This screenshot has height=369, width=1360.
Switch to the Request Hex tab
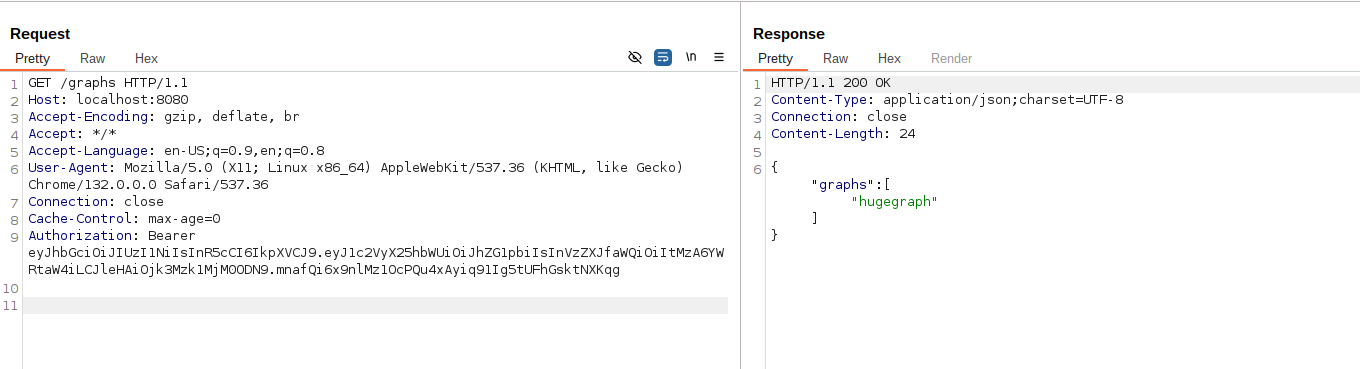pos(146,58)
